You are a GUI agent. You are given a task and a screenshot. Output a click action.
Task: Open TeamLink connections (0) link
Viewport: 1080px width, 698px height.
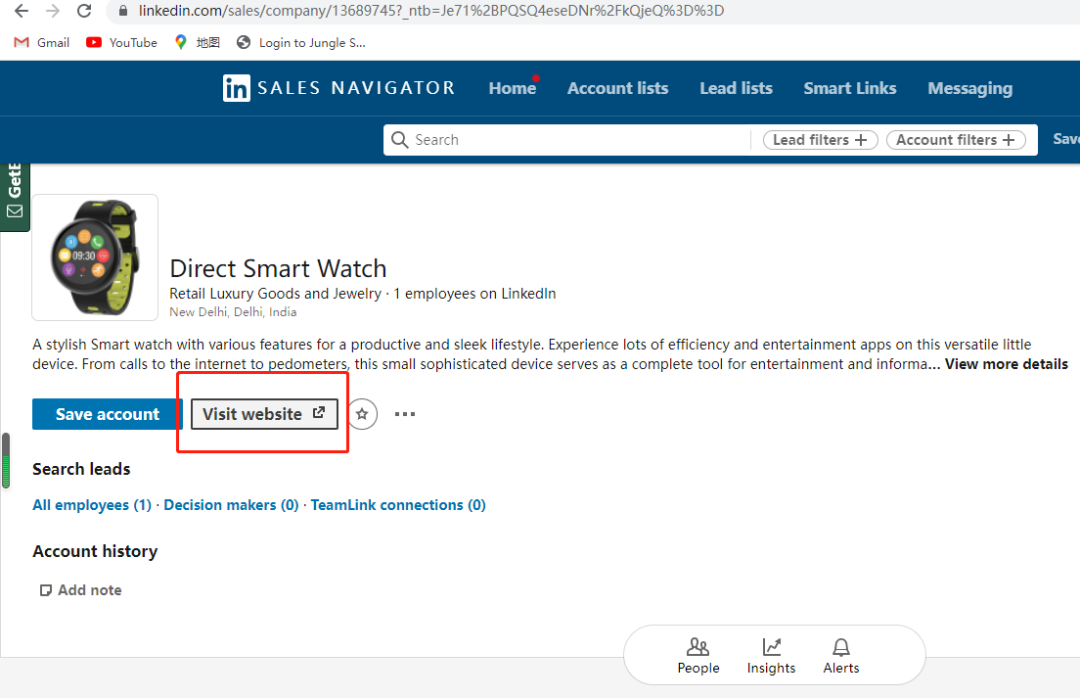point(398,505)
